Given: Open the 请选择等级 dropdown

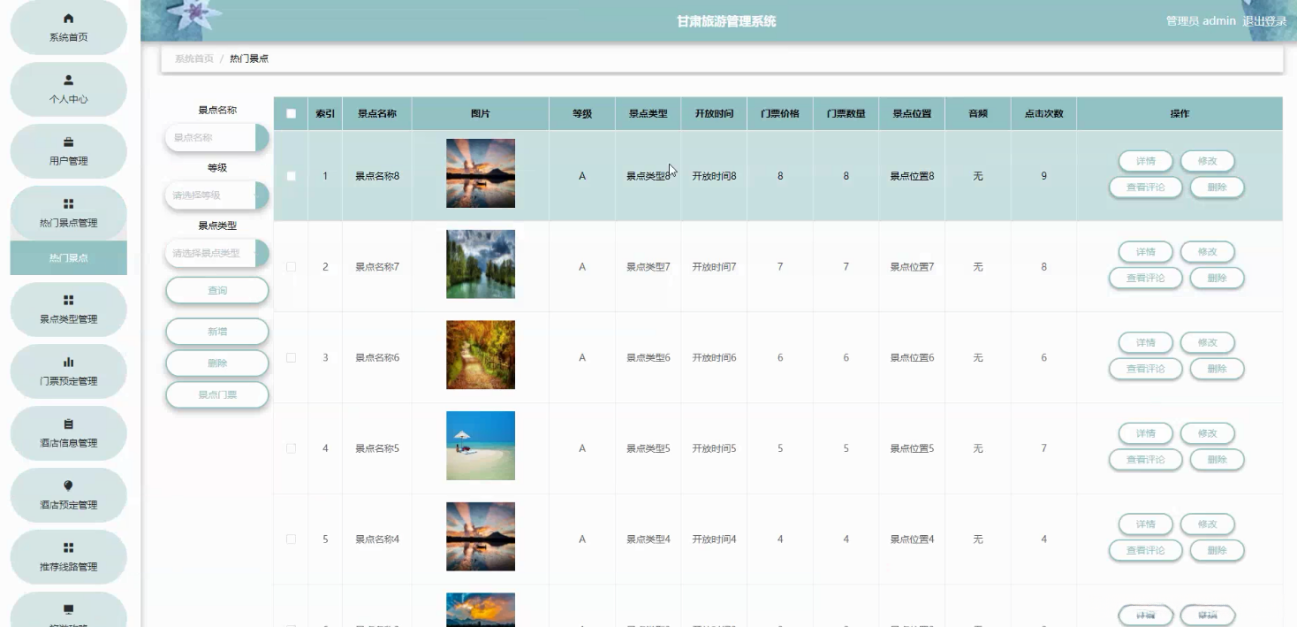Looking at the screenshot, I should click(217, 196).
